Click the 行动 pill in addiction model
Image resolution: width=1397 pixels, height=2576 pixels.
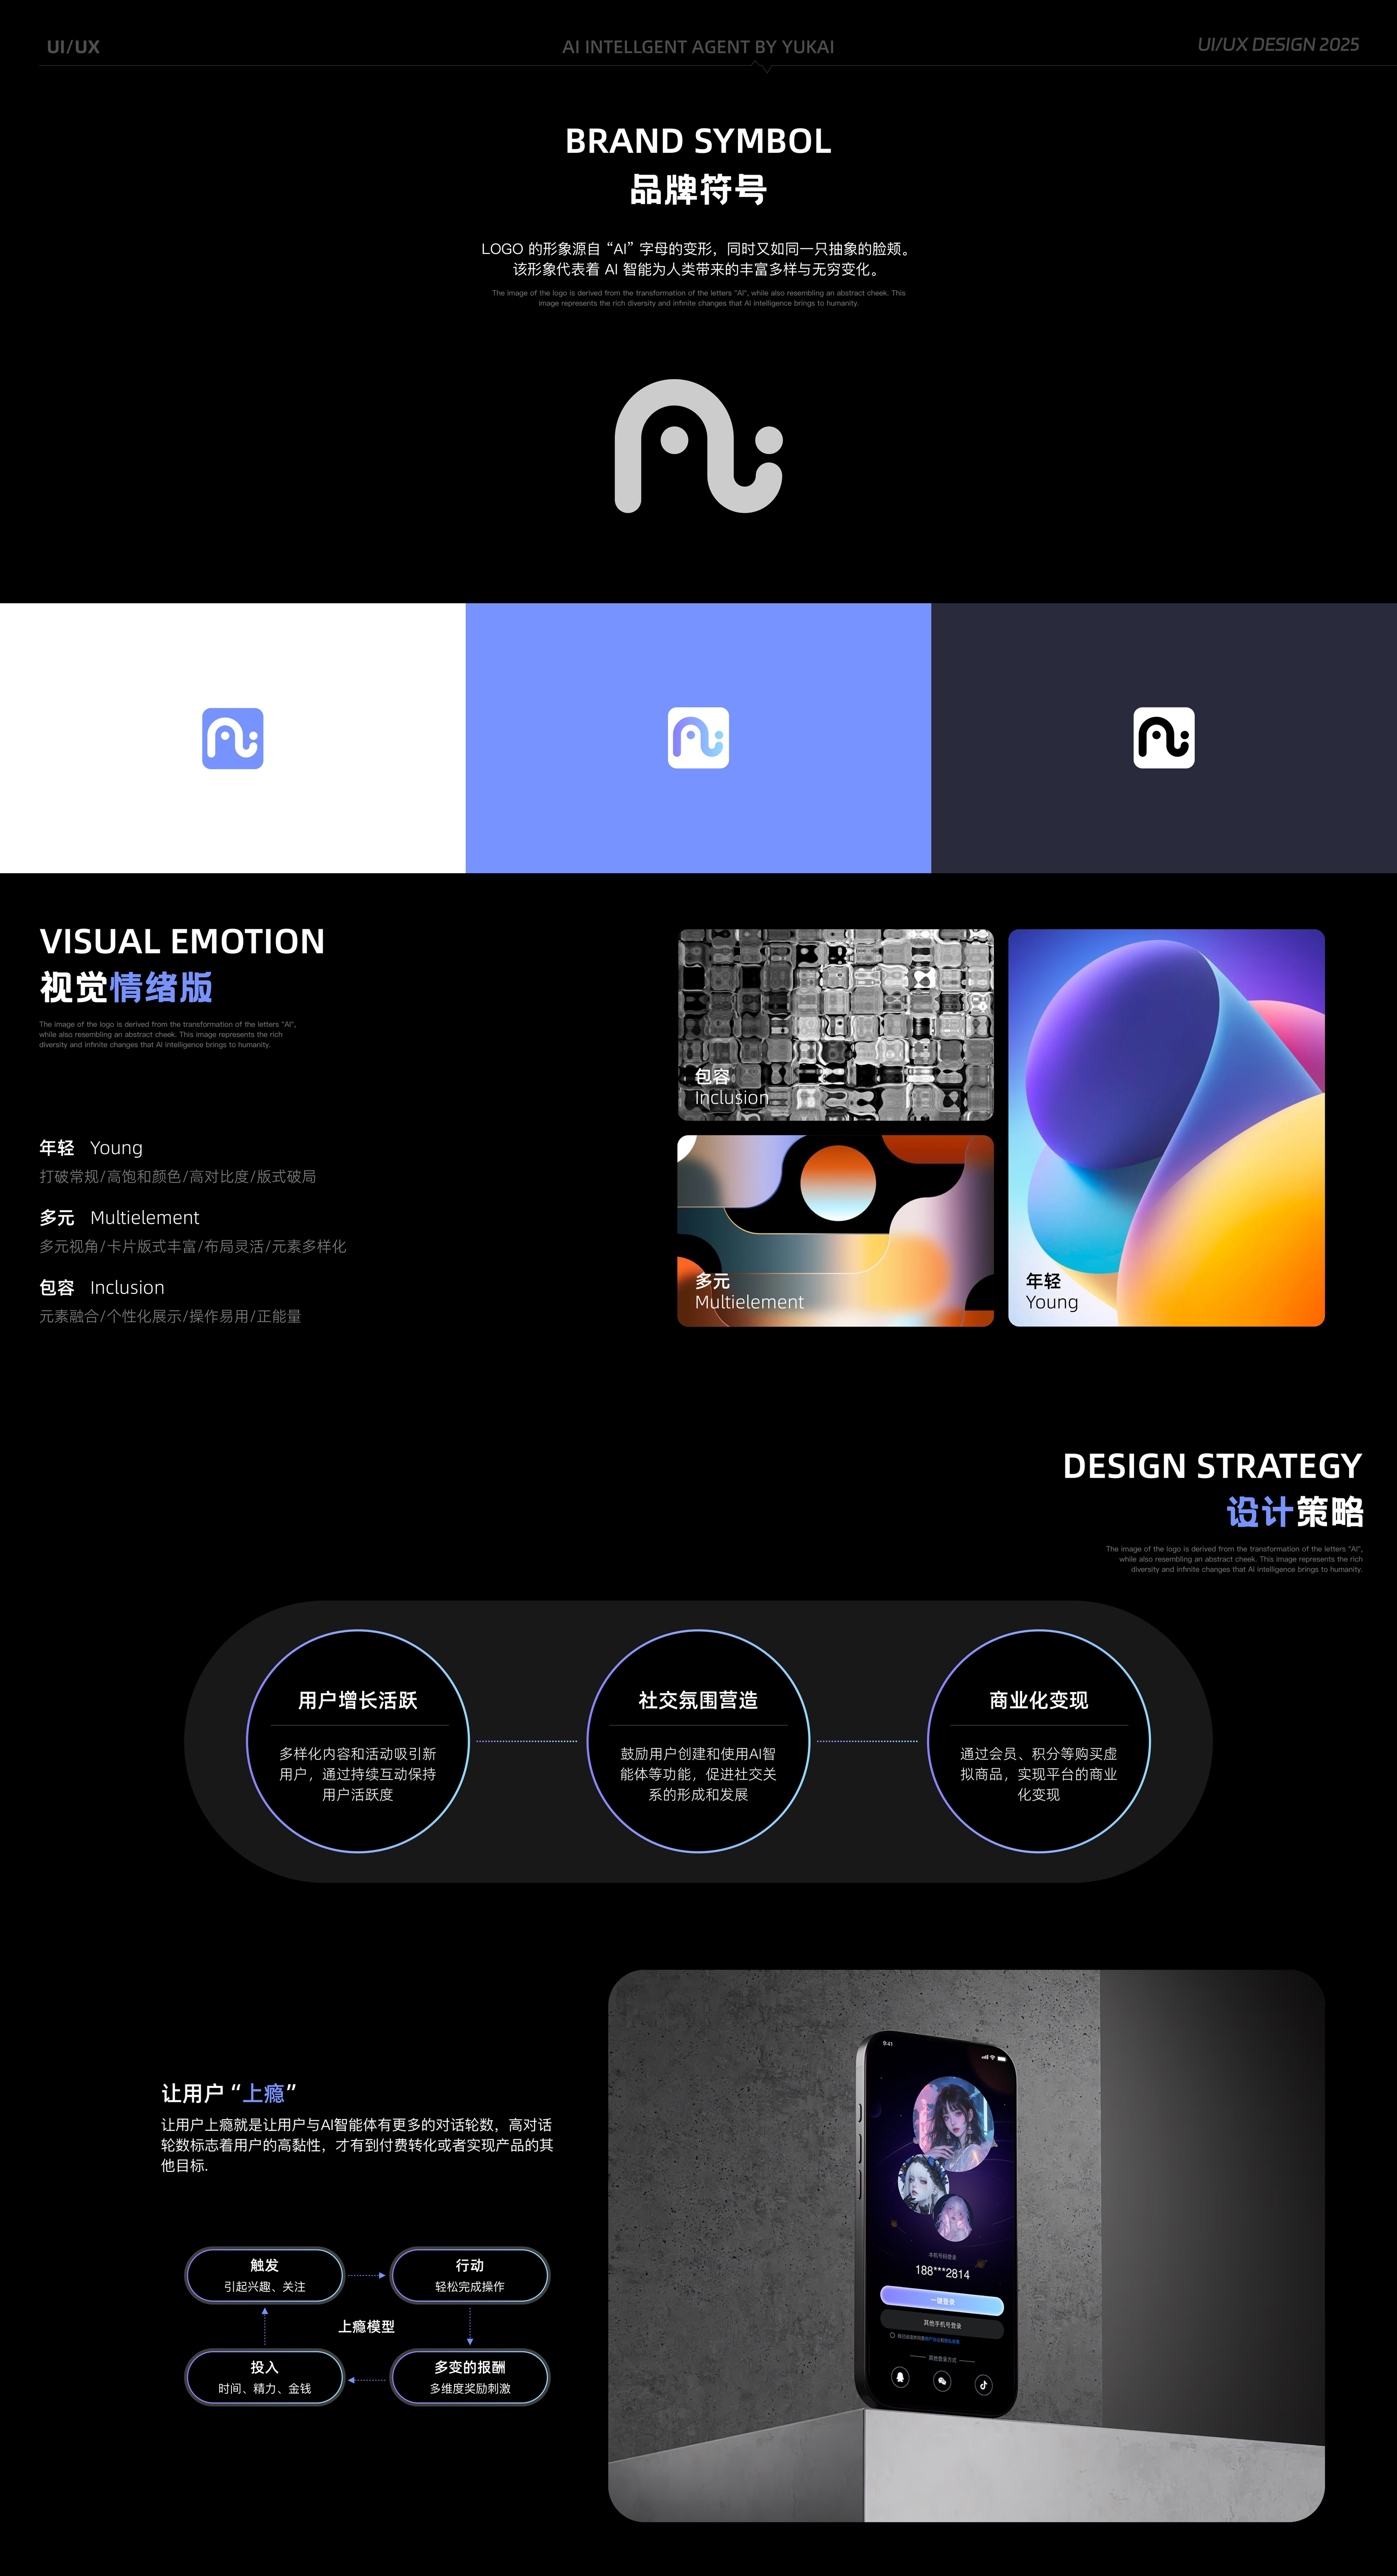(x=470, y=2275)
